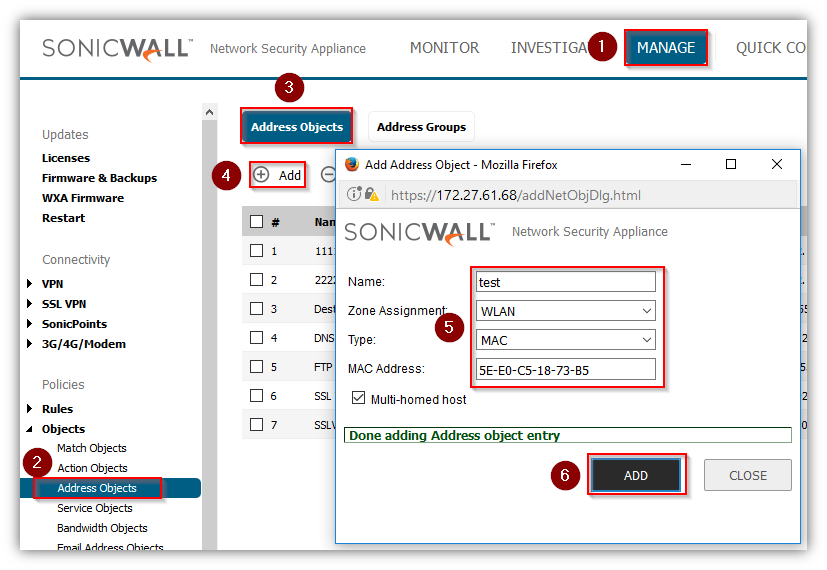Minimize the Add Address Object window
This screenshot has width=827, height=570.
pyautogui.click(x=685, y=164)
